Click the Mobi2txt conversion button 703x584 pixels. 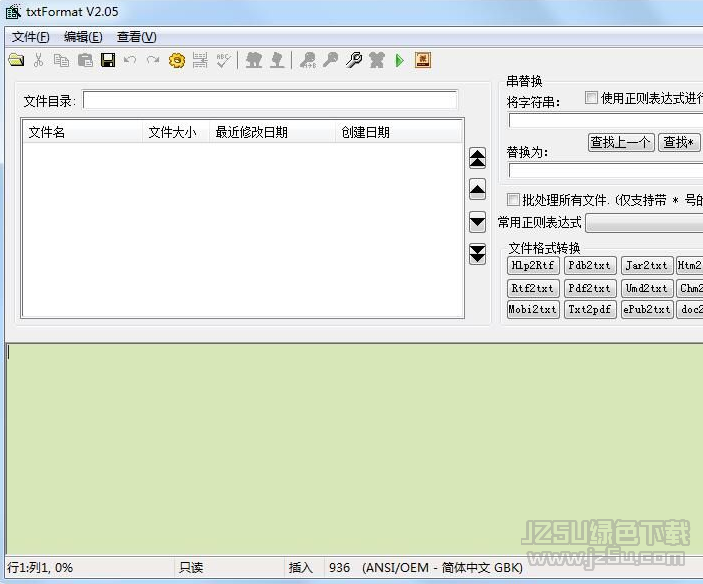[x=533, y=309]
